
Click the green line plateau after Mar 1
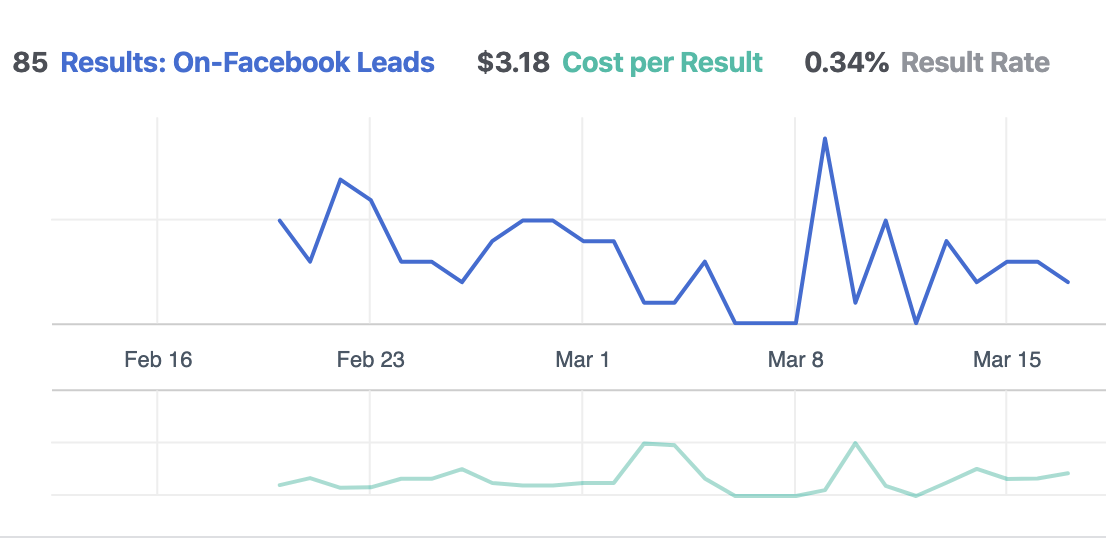pyautogui.click(x=660, y=444)
